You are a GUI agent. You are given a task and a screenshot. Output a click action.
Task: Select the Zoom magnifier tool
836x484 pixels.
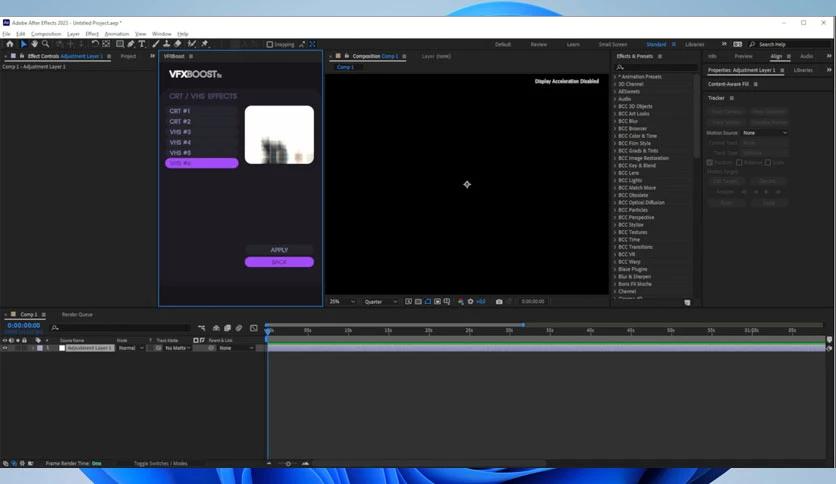coord(45,44)
